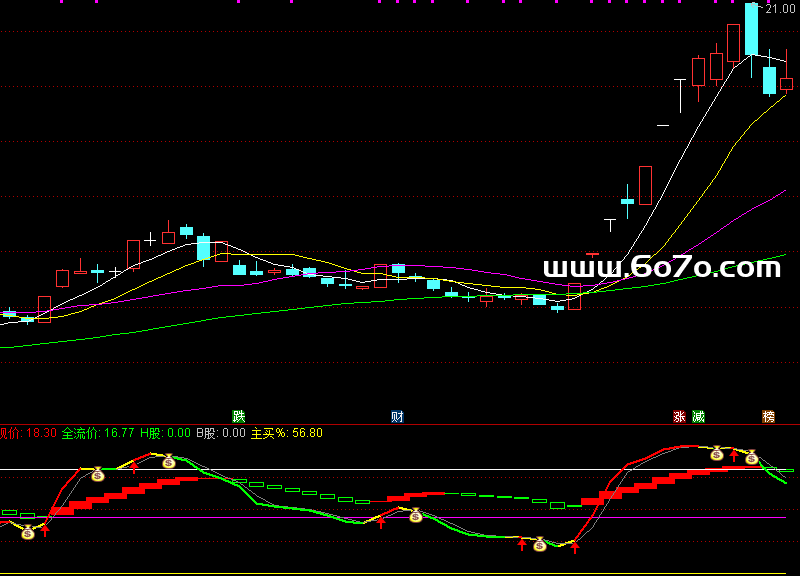
Task: Click the lowest money bag near indicator bottom
Action: 540,545
